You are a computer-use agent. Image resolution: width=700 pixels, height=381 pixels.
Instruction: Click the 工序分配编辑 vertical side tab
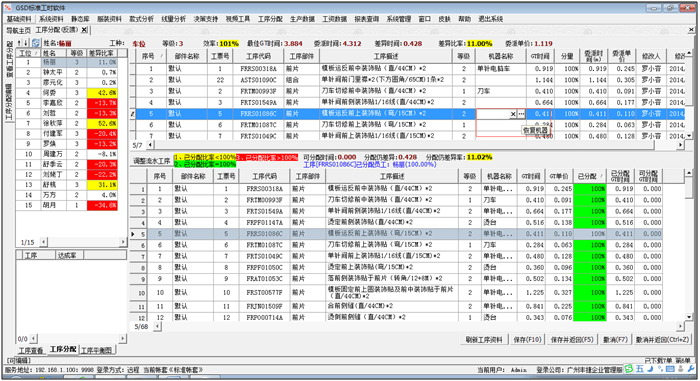coord(9,102)
